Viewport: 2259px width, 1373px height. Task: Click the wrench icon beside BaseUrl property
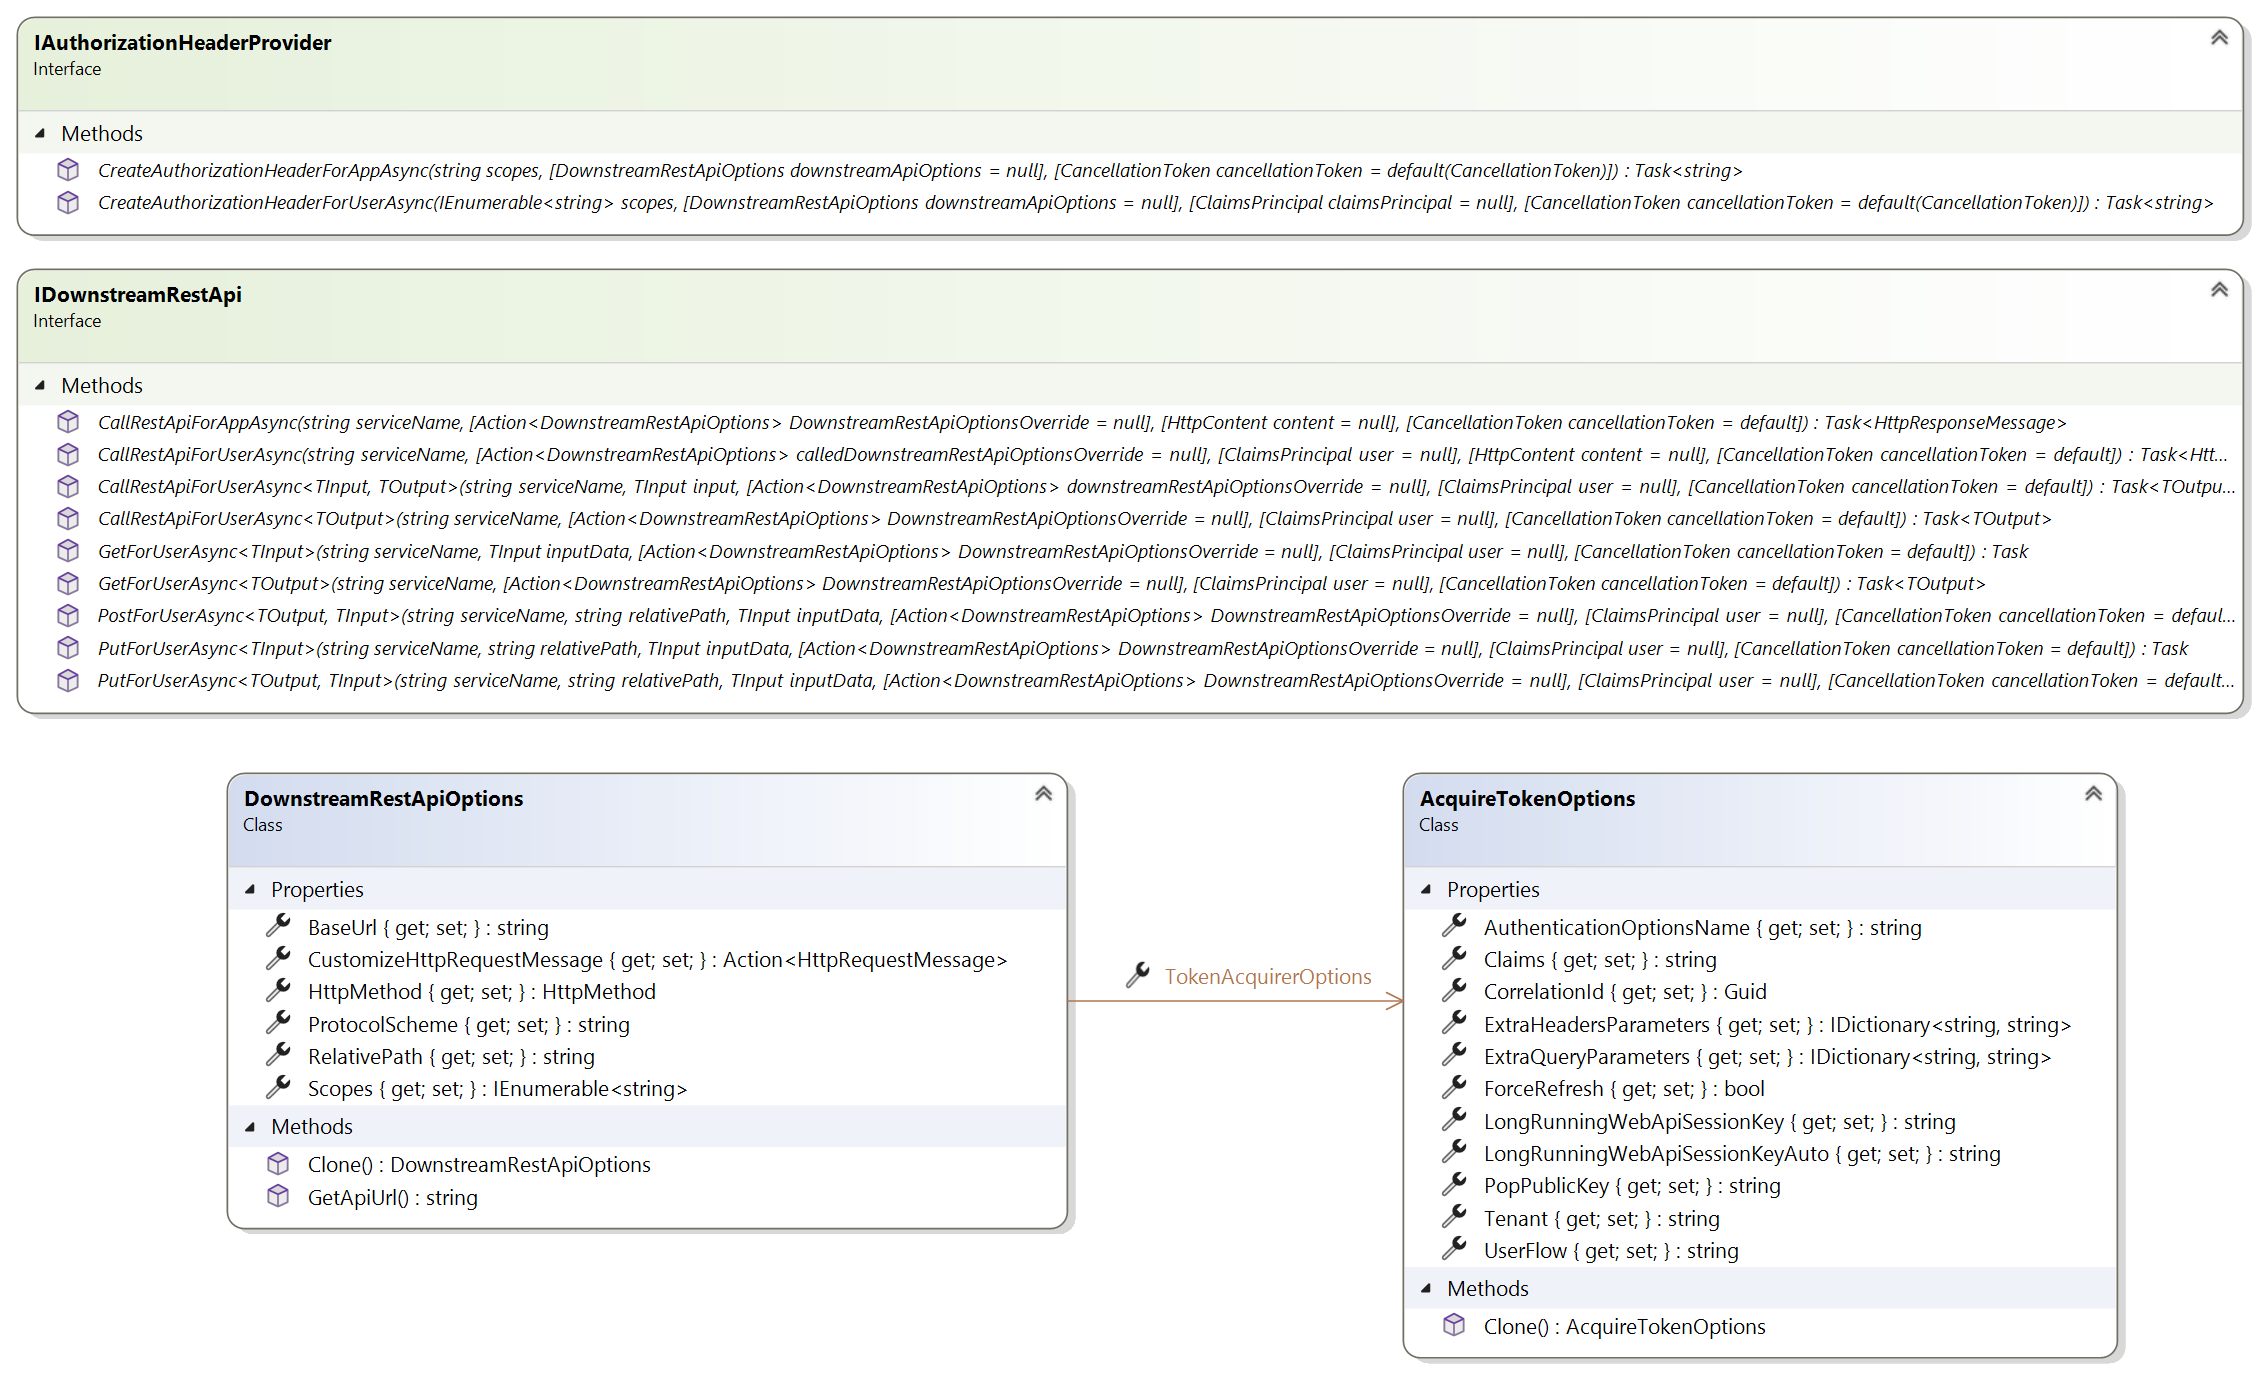click(x=279, y=925)
